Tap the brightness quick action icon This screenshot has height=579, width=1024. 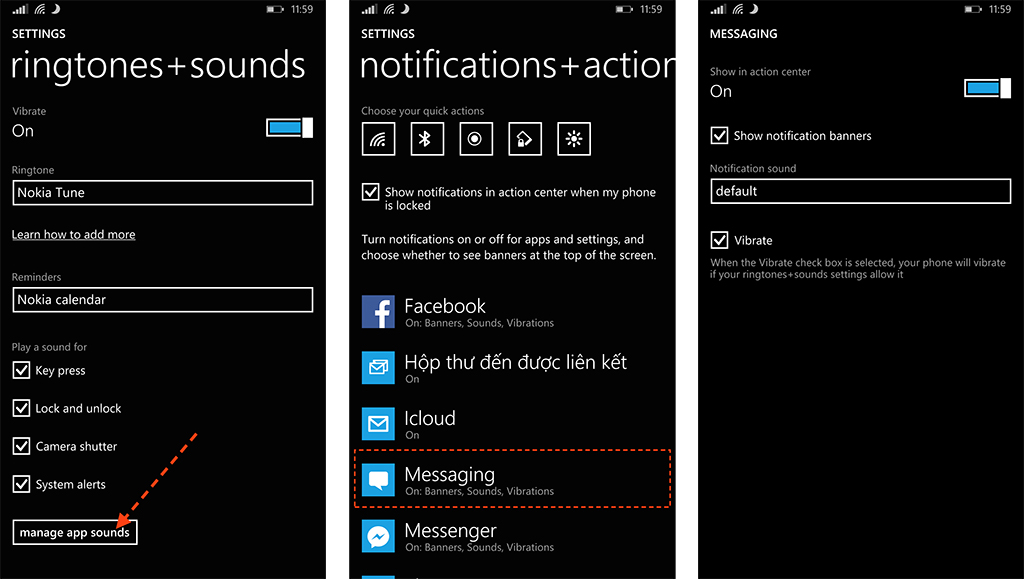[x=574, y=139]
